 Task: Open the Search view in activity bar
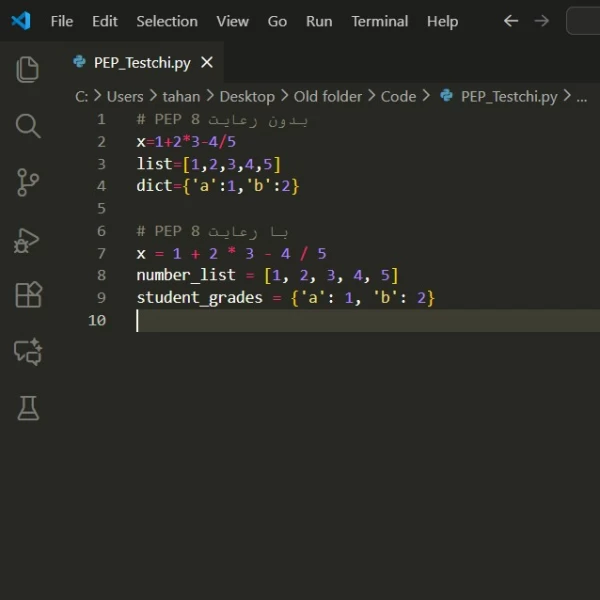click(x=28, y=126)
